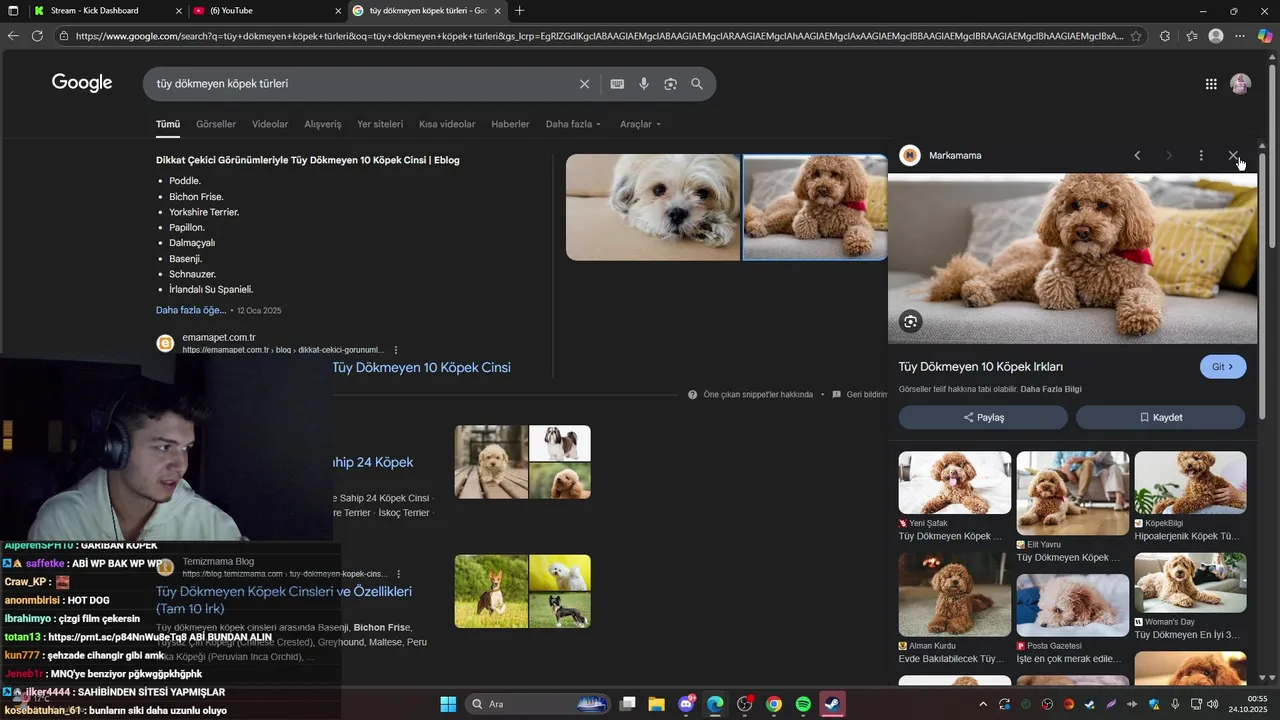
Task: Expand the Araçlar tools dropdown
Action: pos(640,124)
